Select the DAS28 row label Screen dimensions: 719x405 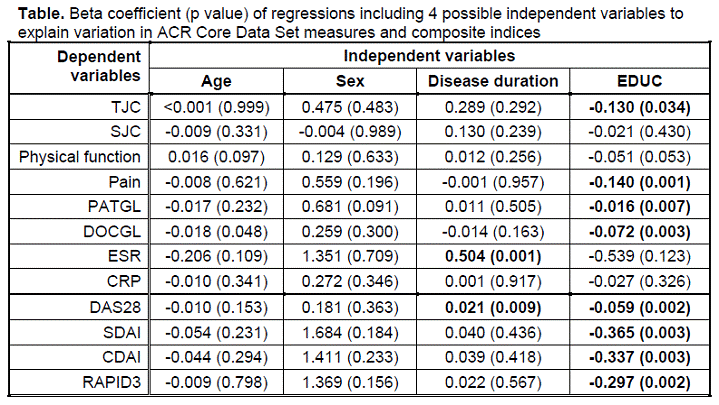click(116, 305)
